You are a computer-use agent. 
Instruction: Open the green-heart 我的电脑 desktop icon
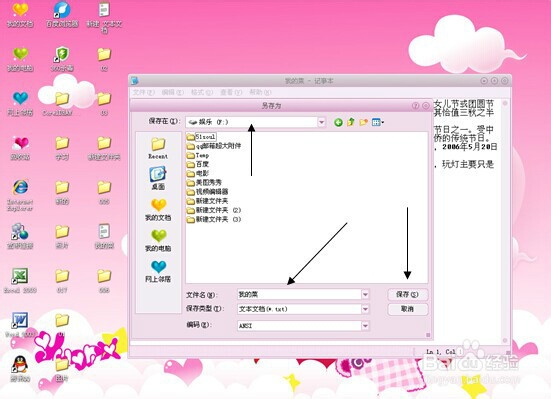(x=20, y=59)
